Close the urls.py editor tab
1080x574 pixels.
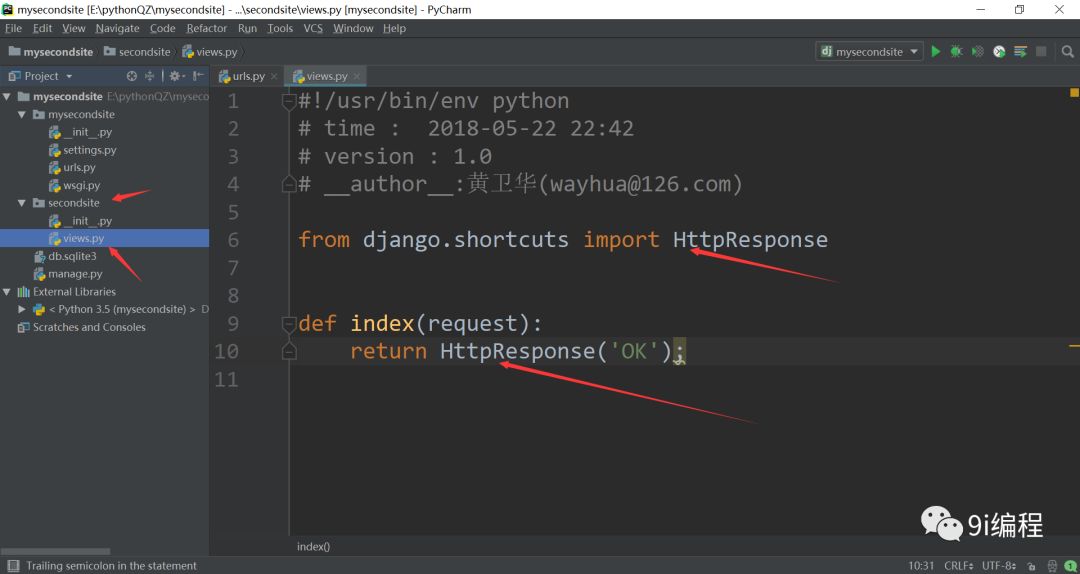tap(274, 76)
